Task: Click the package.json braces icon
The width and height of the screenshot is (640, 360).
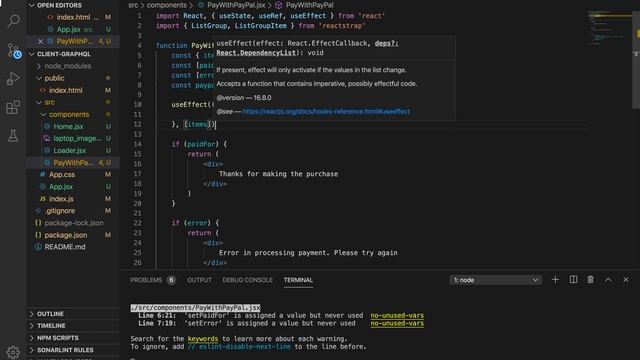Action: point(38,235)
